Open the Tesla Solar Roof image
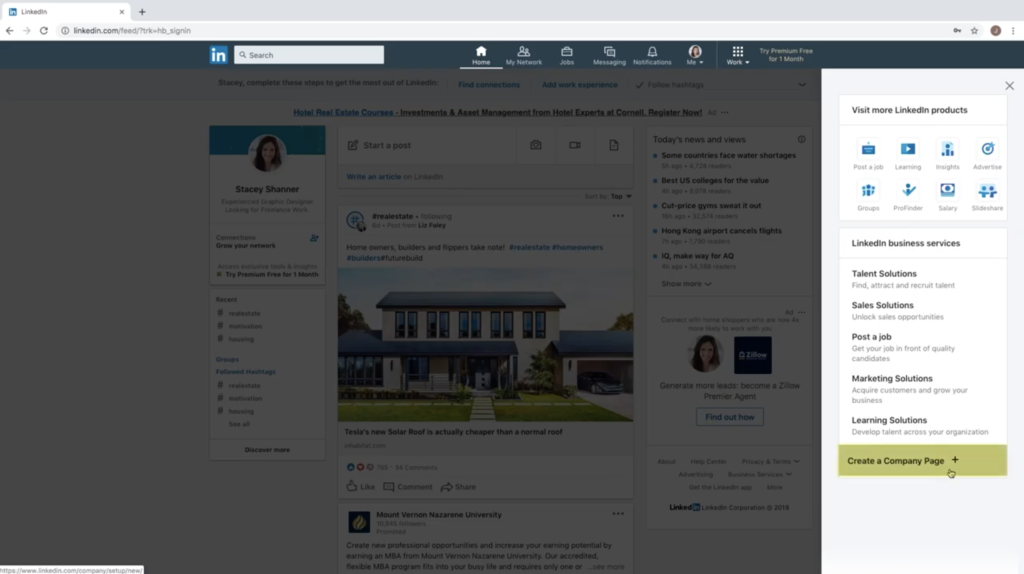 485,344
